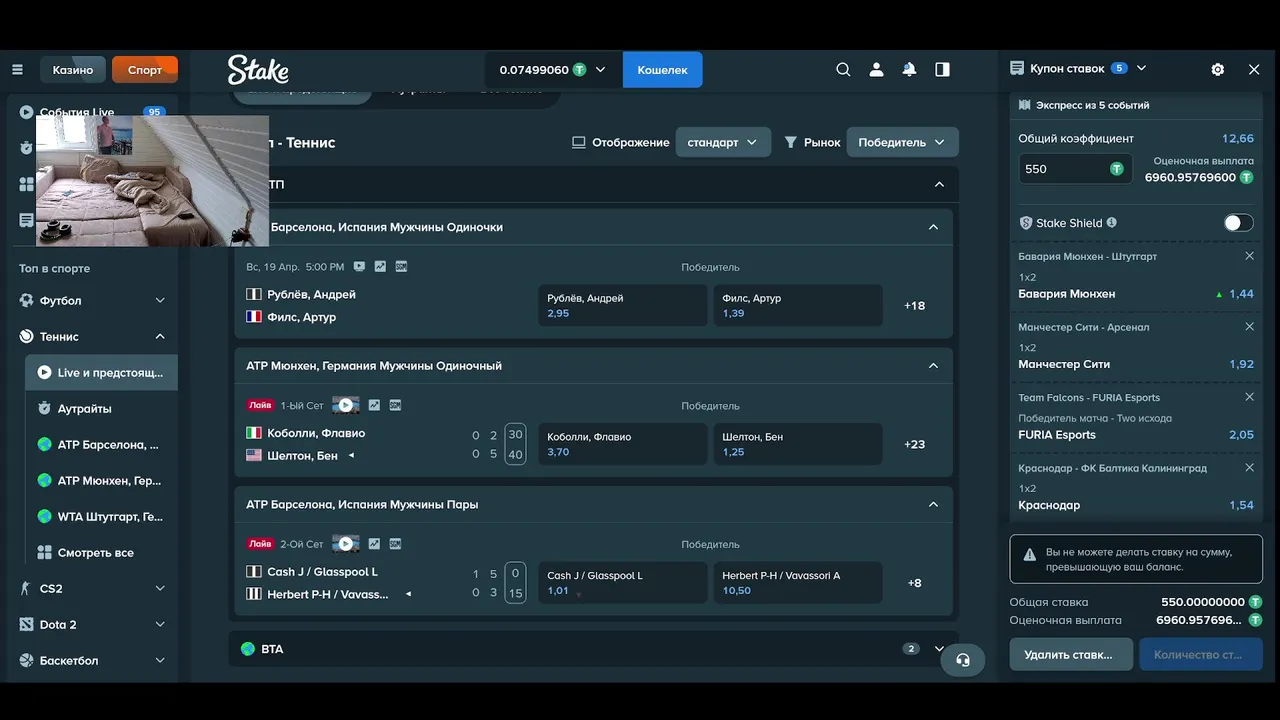The image size is (1280, 720).
Task: Open statistics chart for Рублёв match
Action: (x=380, y=267)
